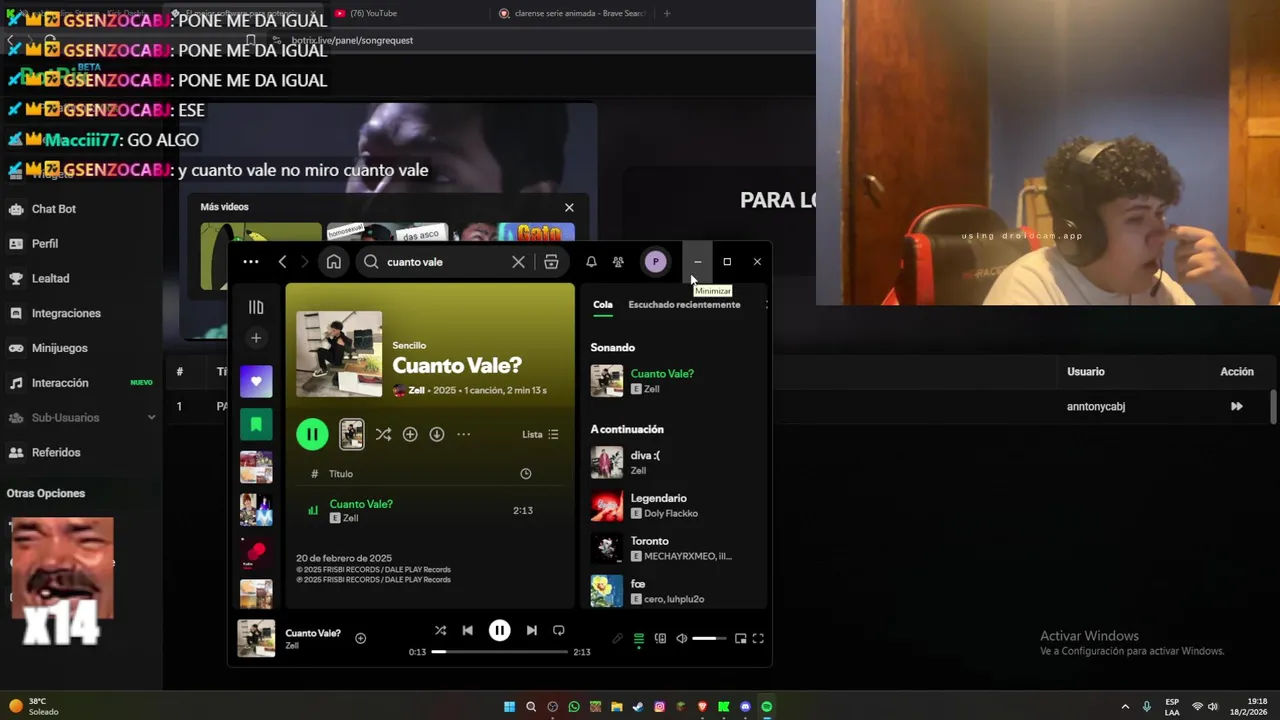Open the 'Lista' view dropdown

pos(540,434)
